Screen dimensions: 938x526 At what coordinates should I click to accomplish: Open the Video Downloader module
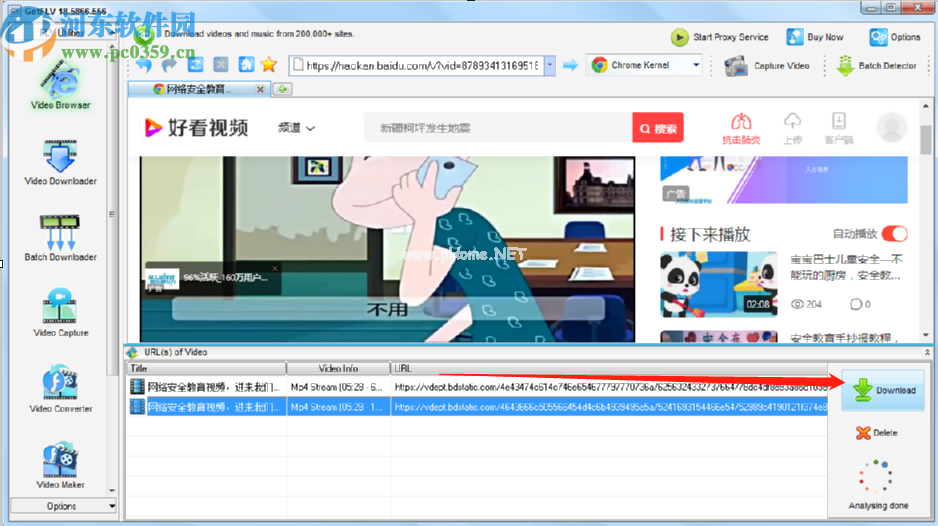60,163
